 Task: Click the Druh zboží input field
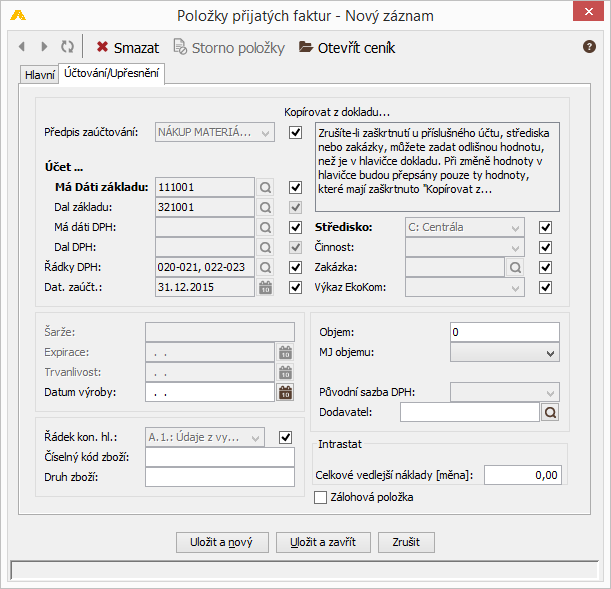(x=220, y=477)
